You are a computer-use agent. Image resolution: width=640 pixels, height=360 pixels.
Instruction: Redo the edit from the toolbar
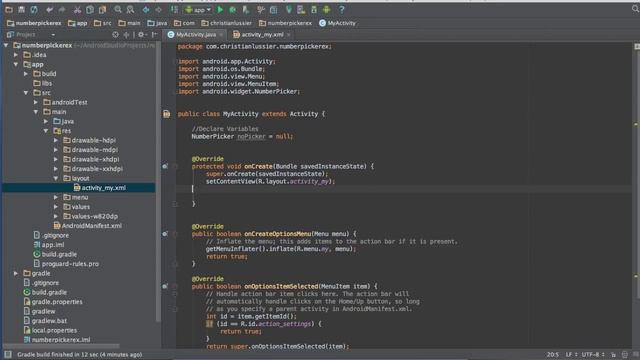62,9
